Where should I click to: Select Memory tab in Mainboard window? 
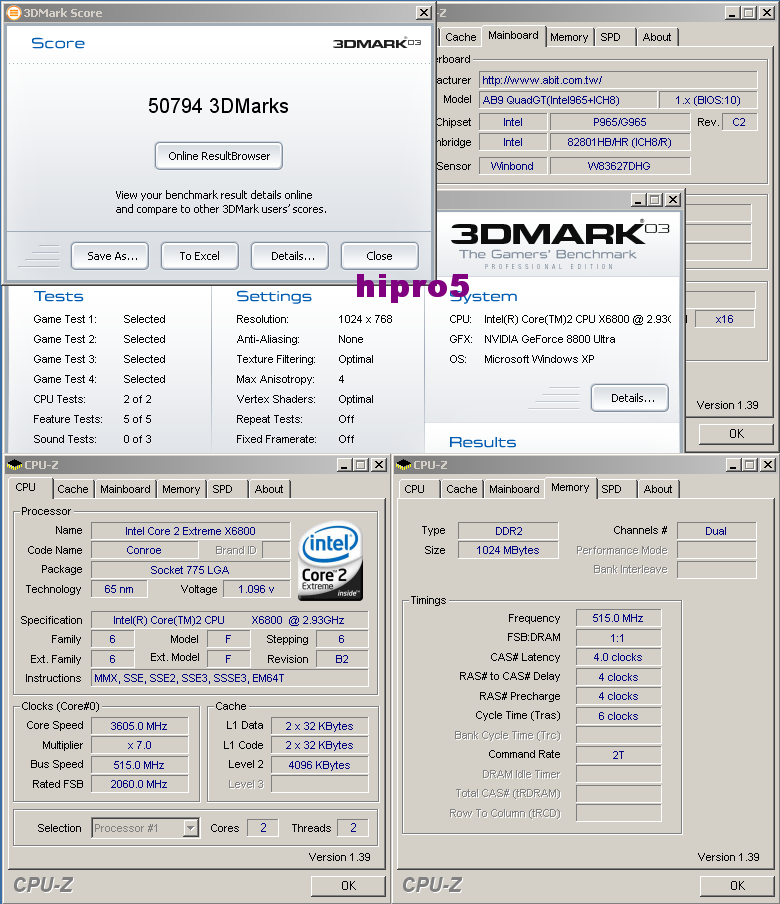tap(569, 37)
